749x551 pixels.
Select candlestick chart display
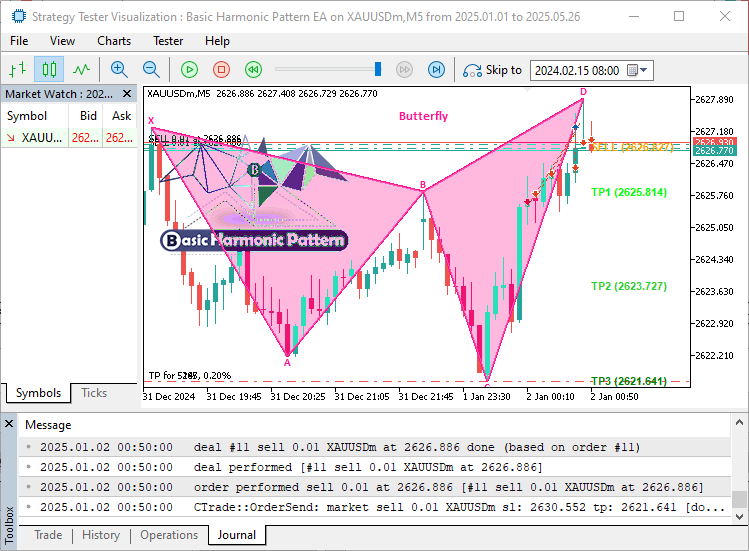49,69
